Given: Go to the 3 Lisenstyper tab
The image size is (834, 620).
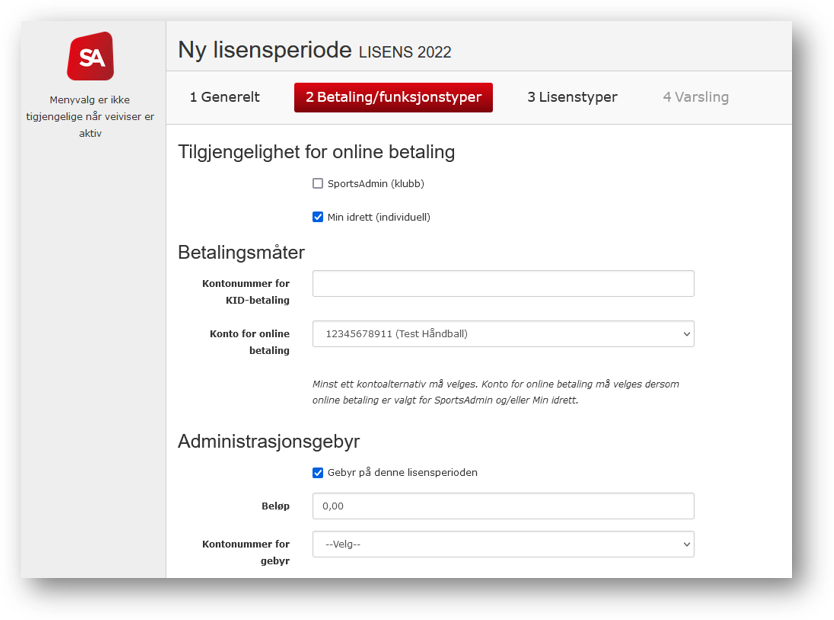Looking at the screenshot, I should click(572, 97).
